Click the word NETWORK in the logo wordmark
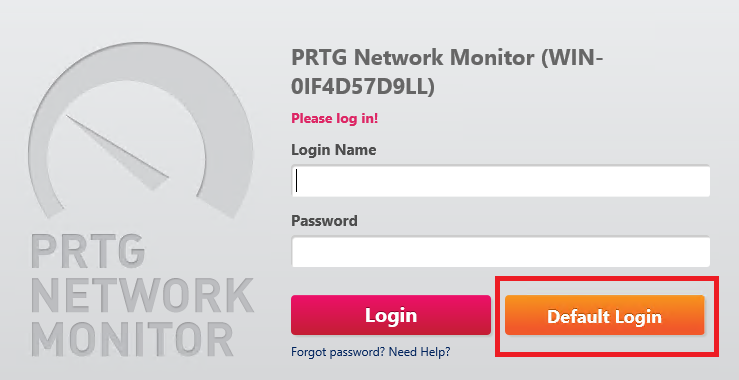 (142, 295)
